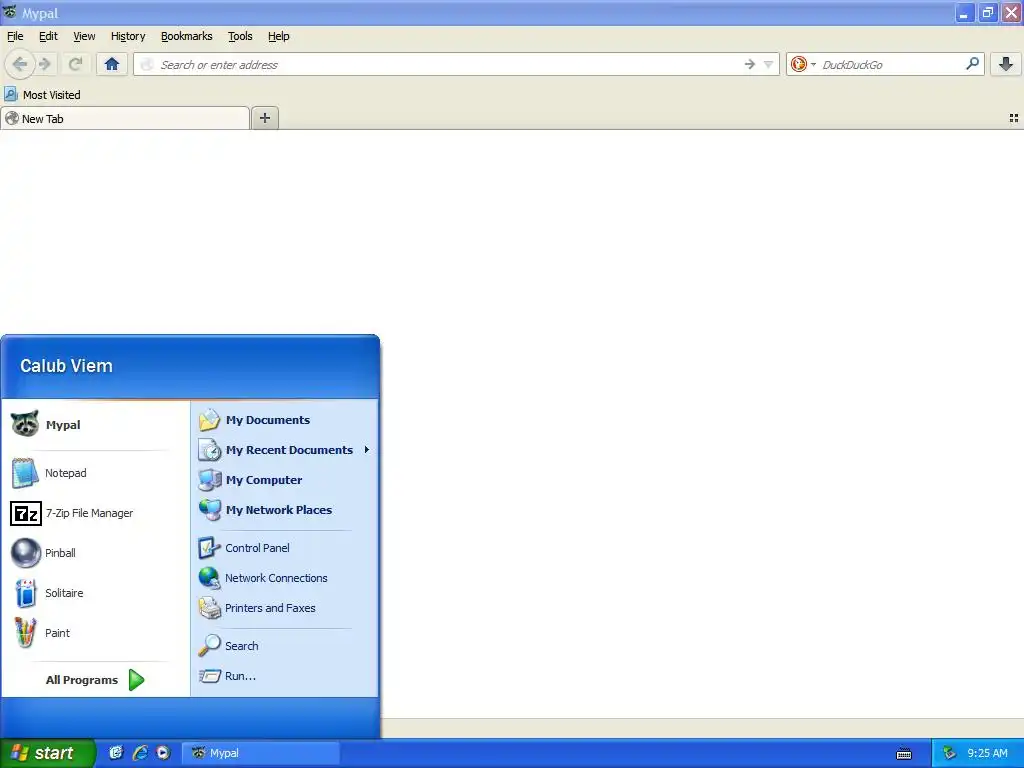The height and width of the screenshot is (768, 1024).
Task: Click the Most Visited bookmarks folder
Action: click(42, 95)
